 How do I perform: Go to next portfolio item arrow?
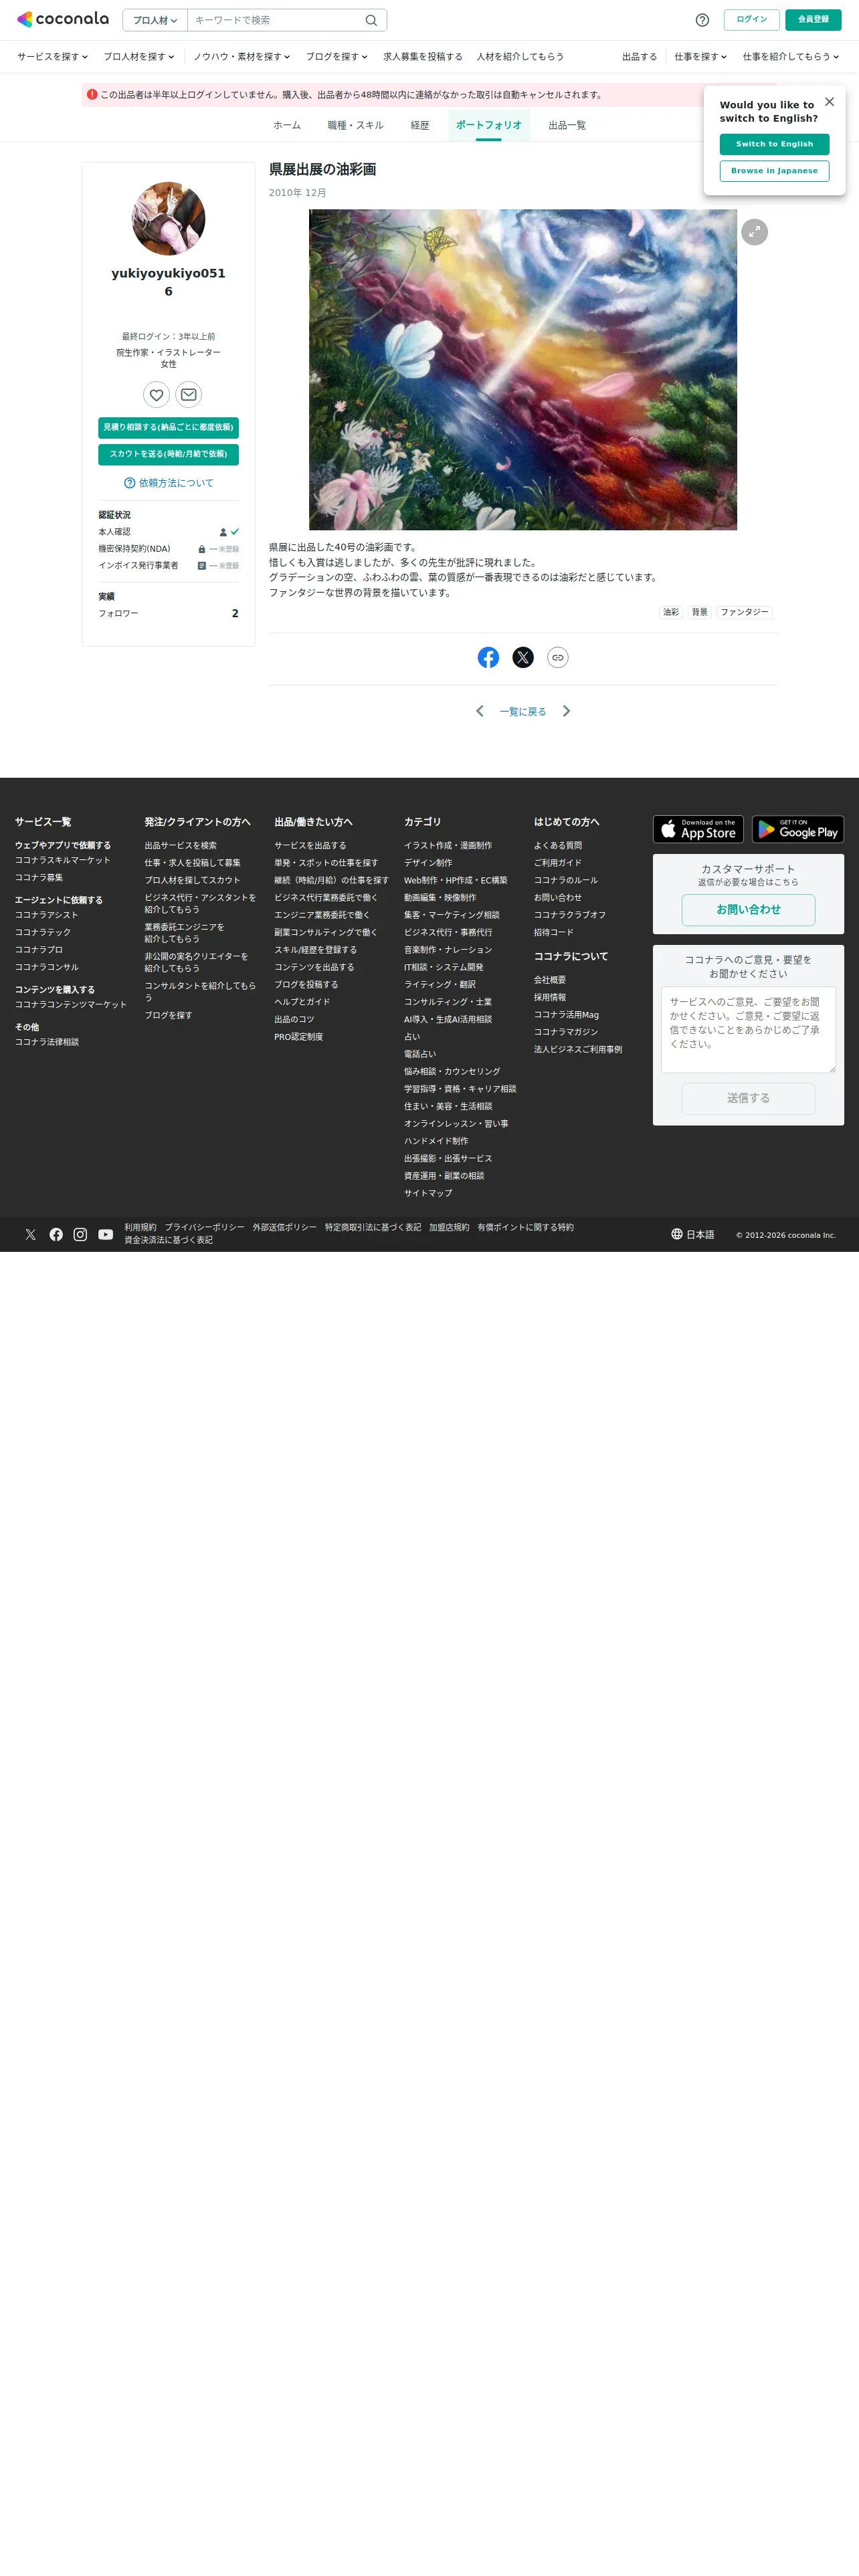(566, 711)
